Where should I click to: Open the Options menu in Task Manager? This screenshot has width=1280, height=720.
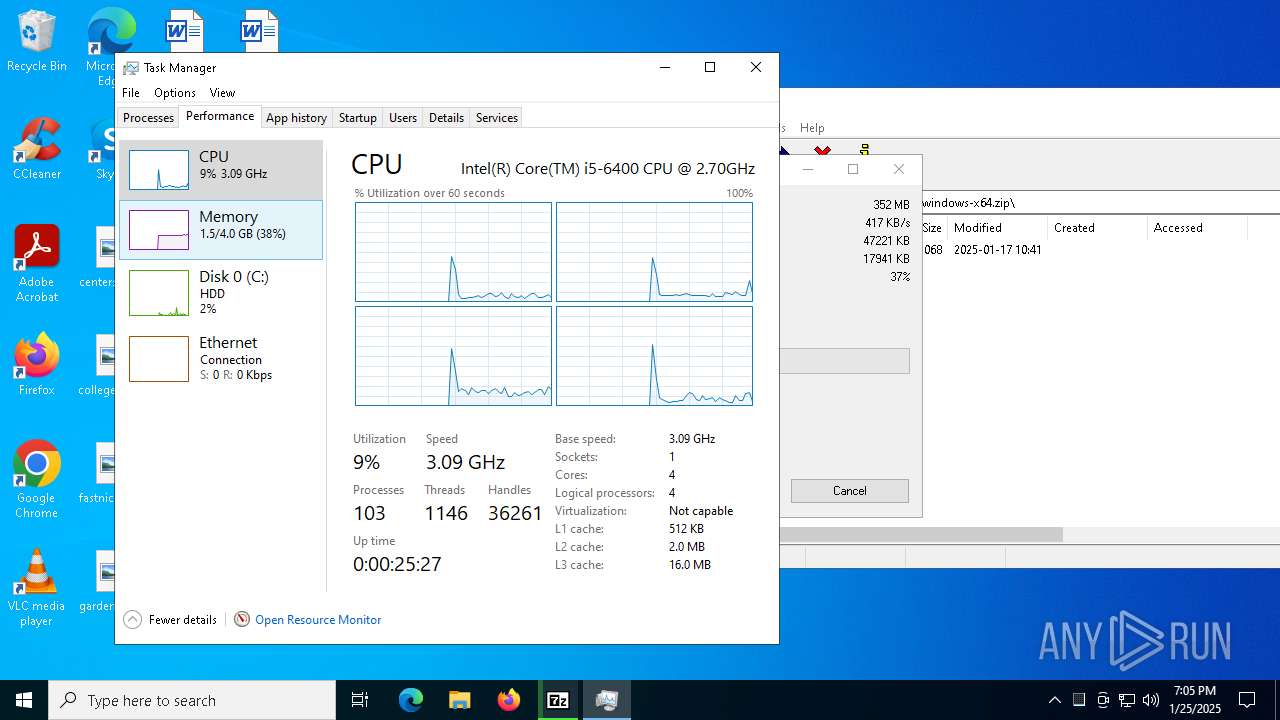point(175,92)
